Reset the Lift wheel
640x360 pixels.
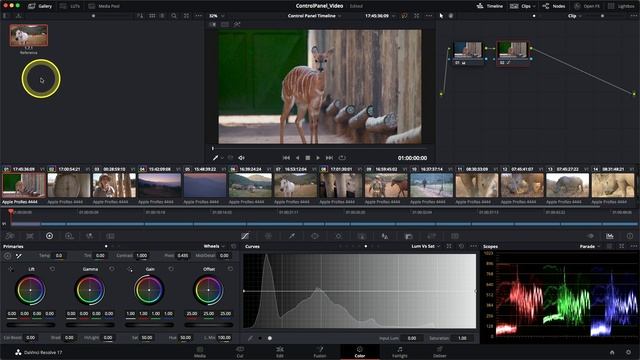click(52, 269)
